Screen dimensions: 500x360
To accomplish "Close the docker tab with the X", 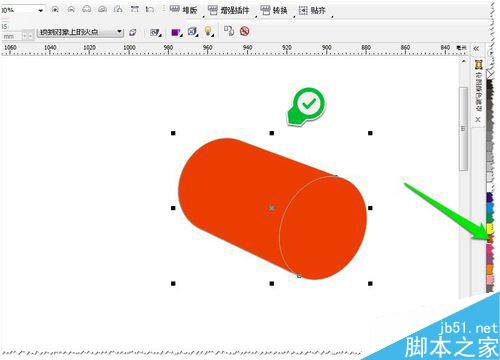I will click(x=478, y=119).
